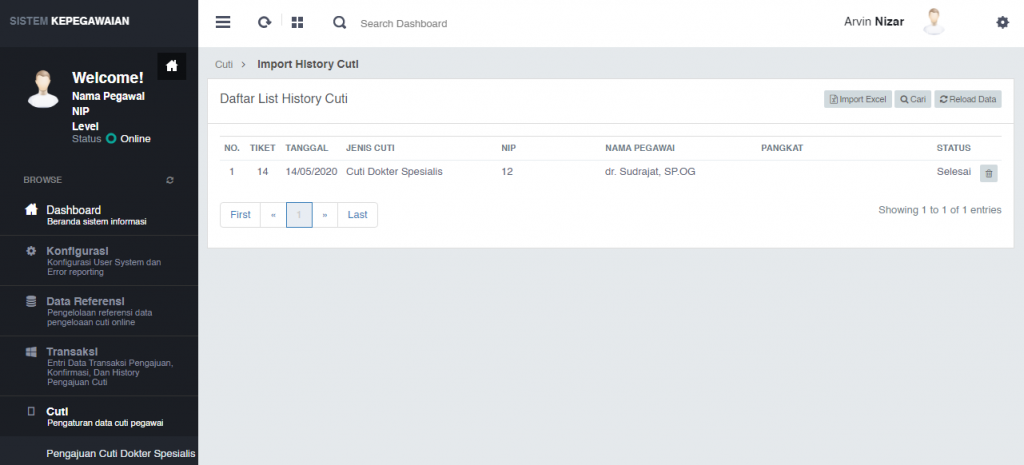
Task: Open the Dashboard menu item
Action: point(99,215)
